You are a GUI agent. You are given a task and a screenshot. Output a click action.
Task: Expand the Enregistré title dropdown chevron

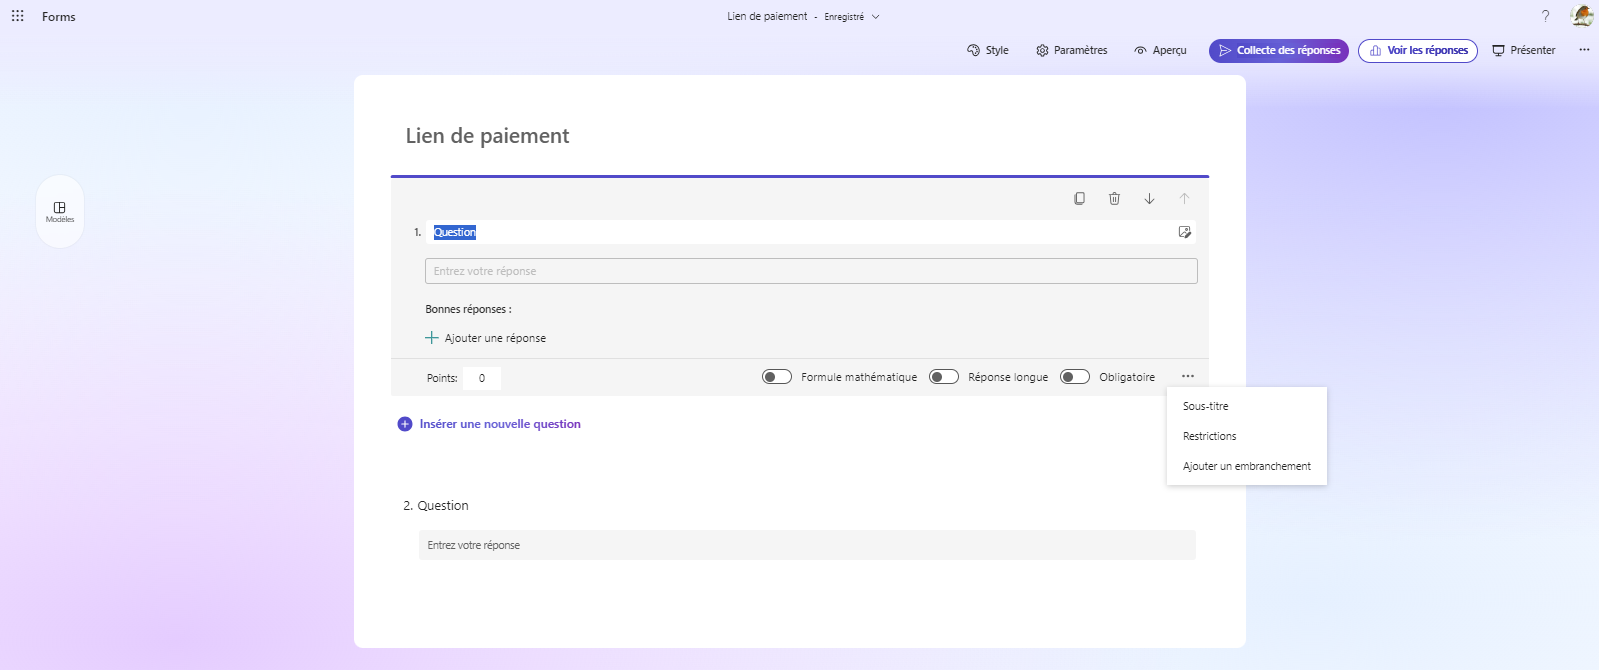point(876,17)
